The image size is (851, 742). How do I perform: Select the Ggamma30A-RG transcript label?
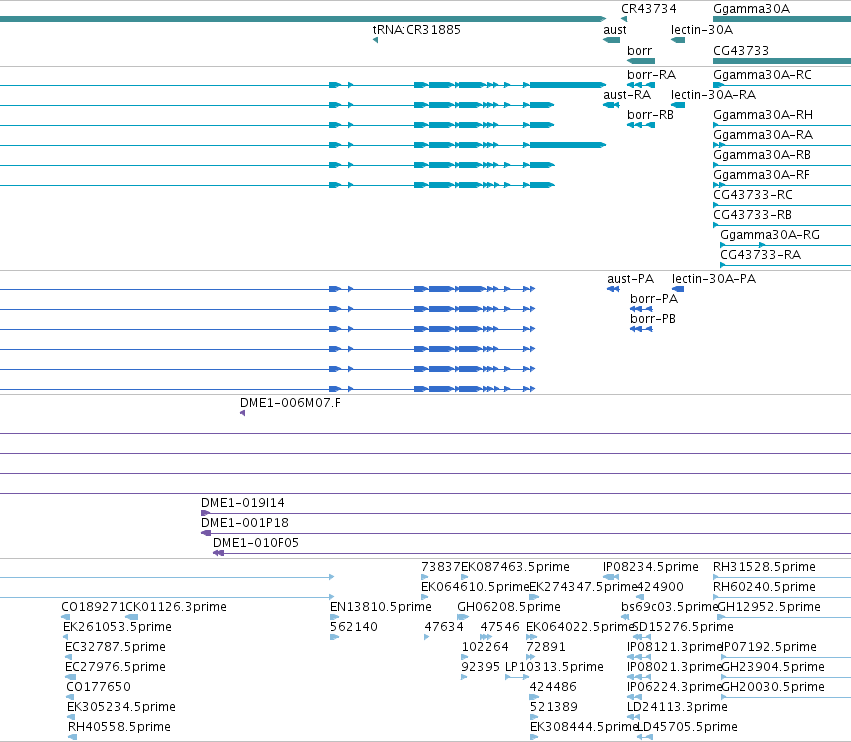pos(770,235)
